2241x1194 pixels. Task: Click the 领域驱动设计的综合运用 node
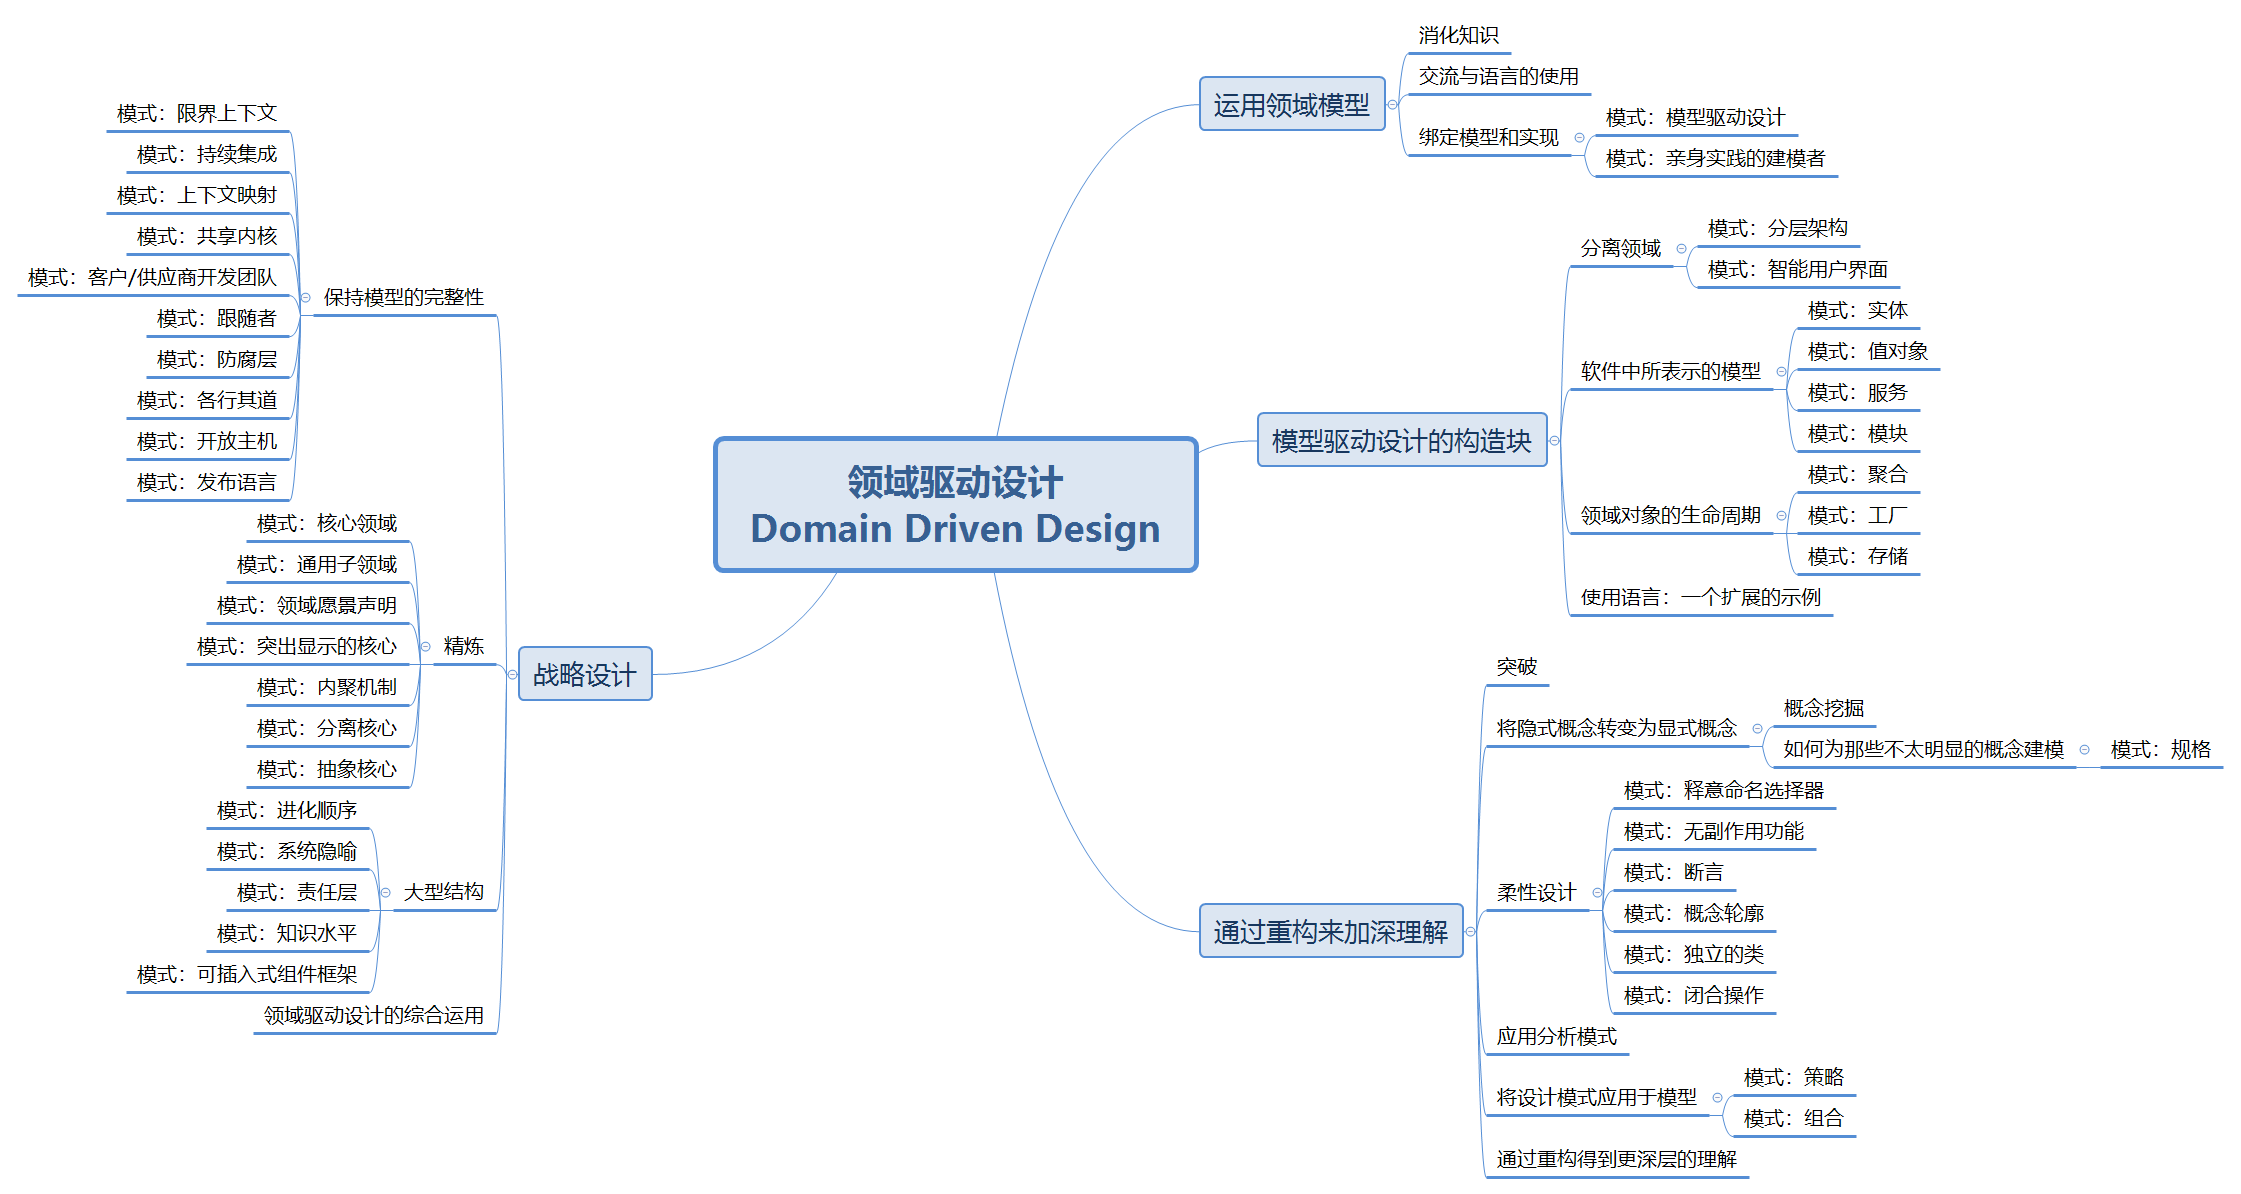tap(372, 1014)
